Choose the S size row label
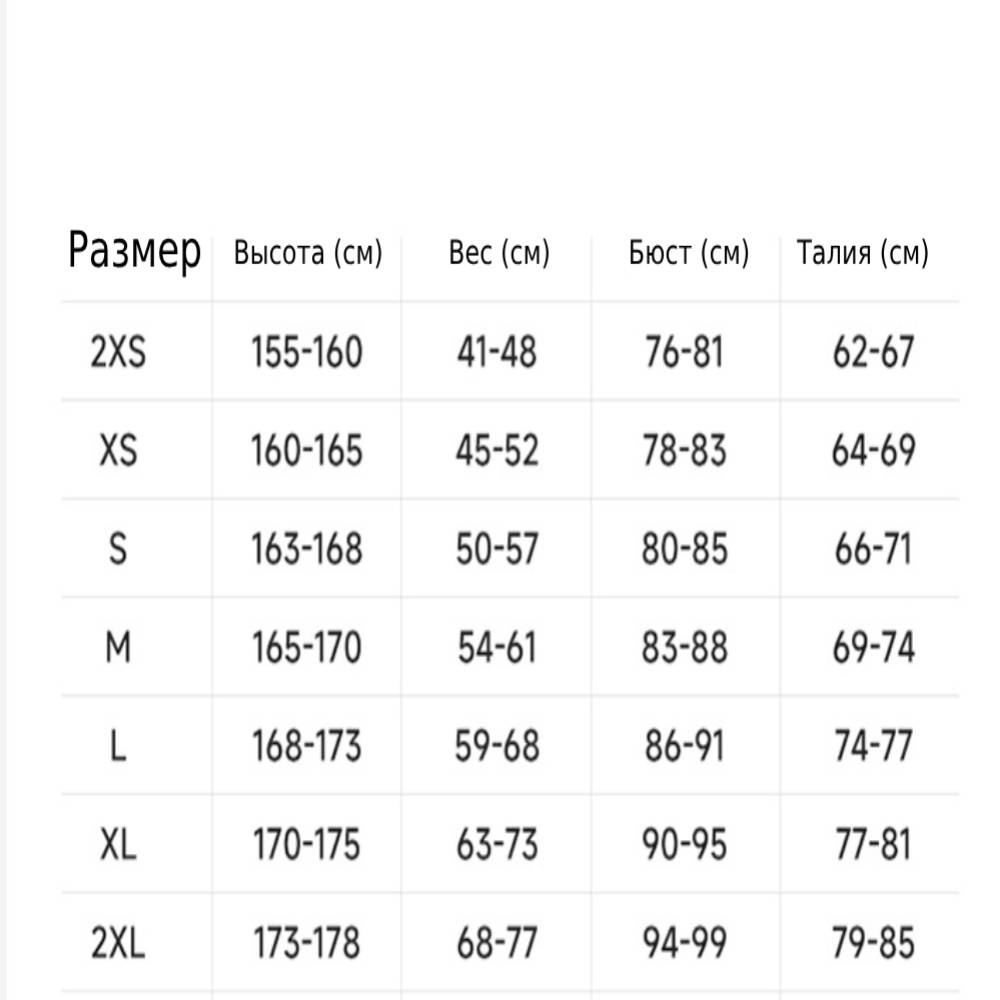 tap(118, 549)
